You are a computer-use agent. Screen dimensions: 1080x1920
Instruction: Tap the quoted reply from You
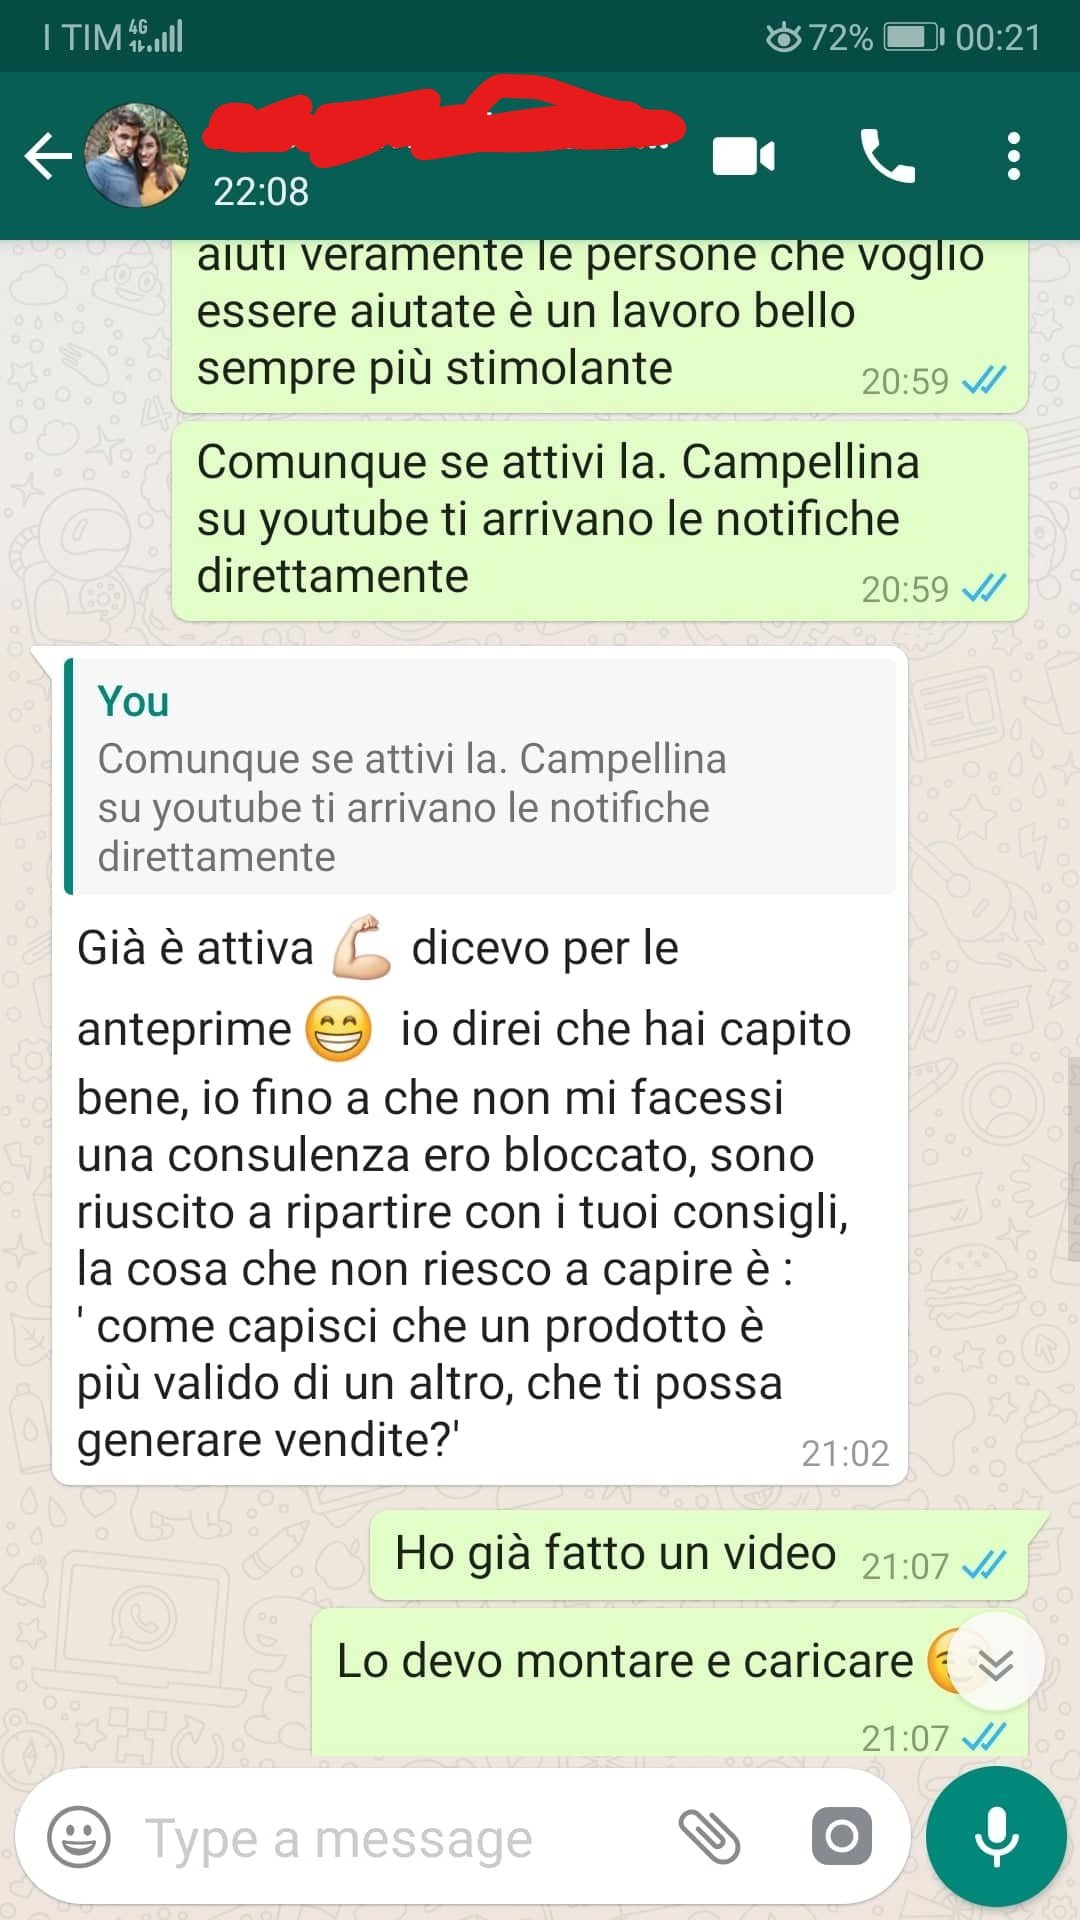(480, 777)
